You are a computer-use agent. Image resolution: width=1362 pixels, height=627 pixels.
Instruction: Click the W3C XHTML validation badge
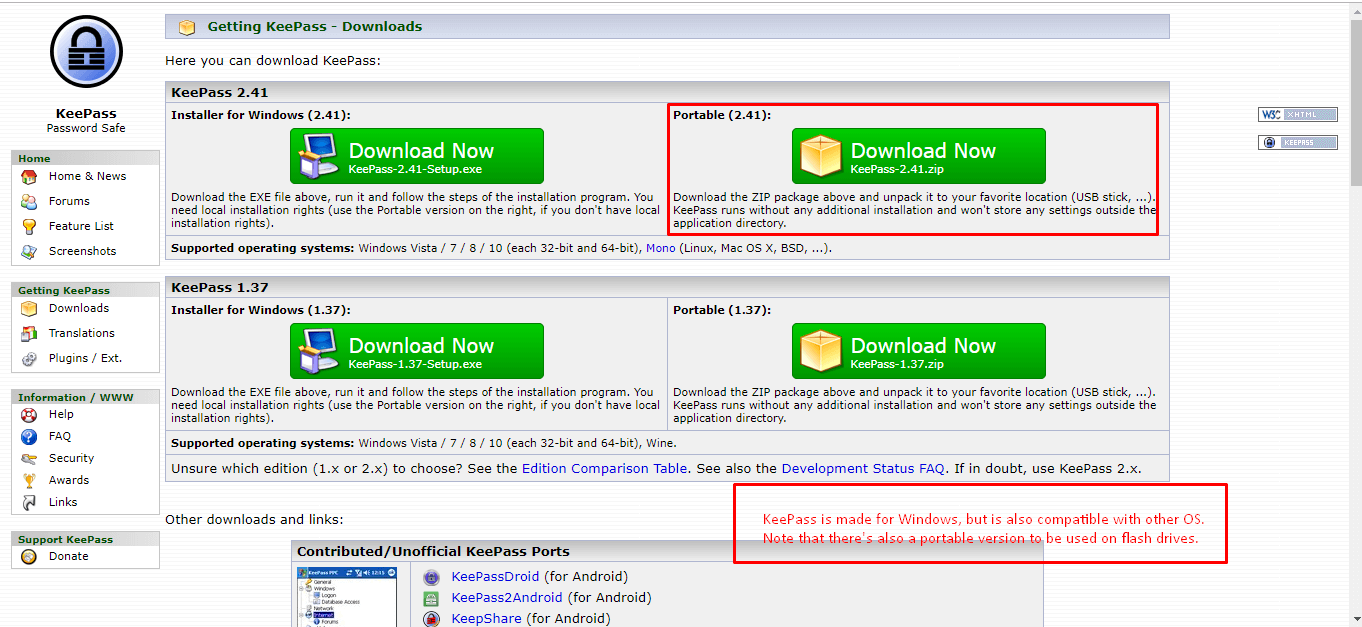[x=1298, y=115]
